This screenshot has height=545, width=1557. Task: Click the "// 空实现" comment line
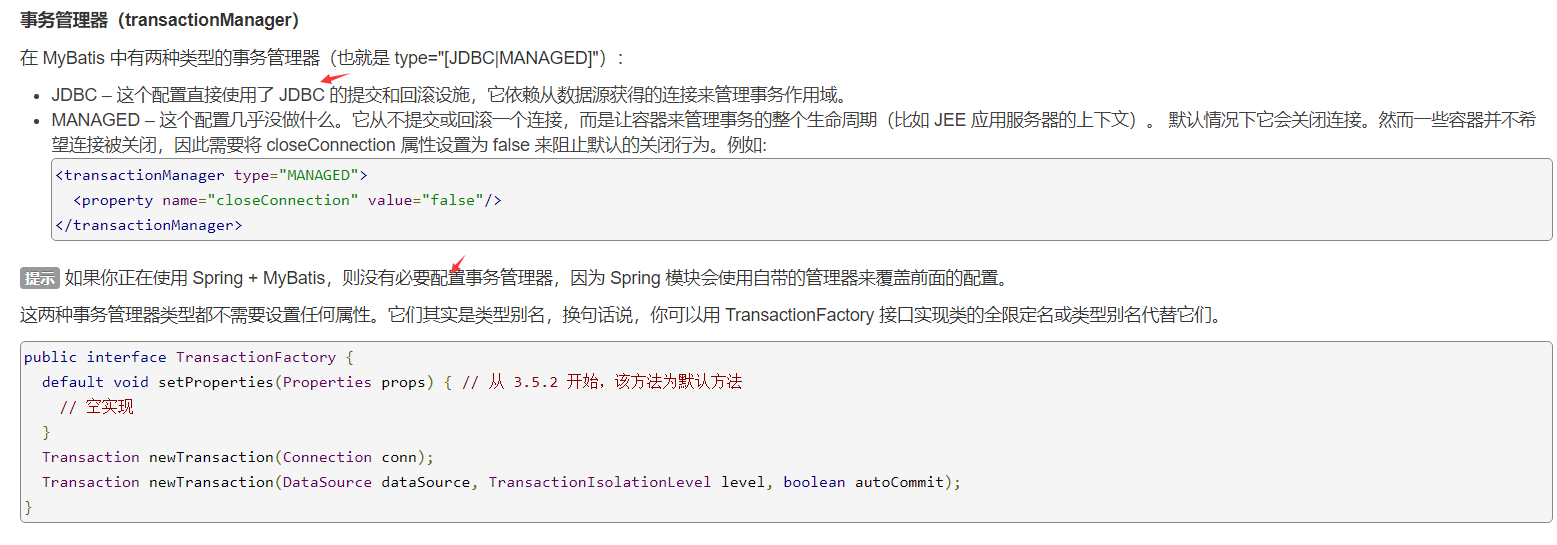coord(96,407)
